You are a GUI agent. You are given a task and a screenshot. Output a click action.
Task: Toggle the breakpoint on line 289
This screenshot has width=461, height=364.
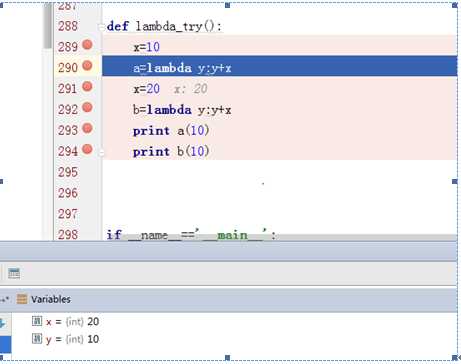[87, 45]
